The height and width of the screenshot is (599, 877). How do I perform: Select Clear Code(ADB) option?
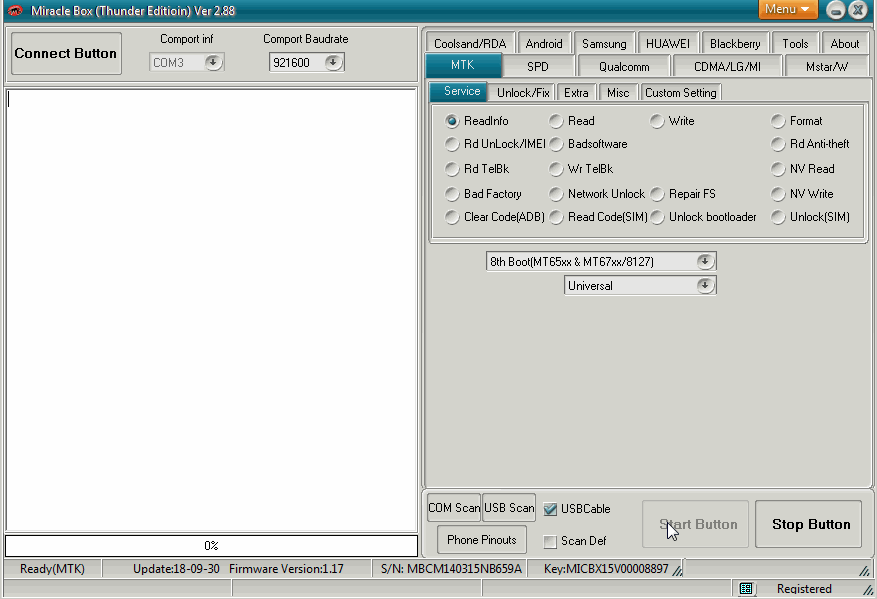[452, 217]
